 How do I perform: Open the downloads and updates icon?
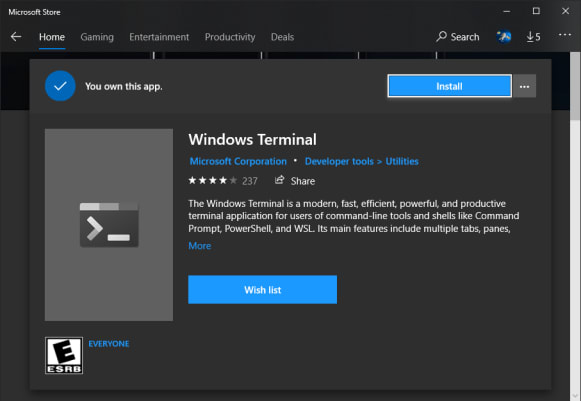(533, 37)
